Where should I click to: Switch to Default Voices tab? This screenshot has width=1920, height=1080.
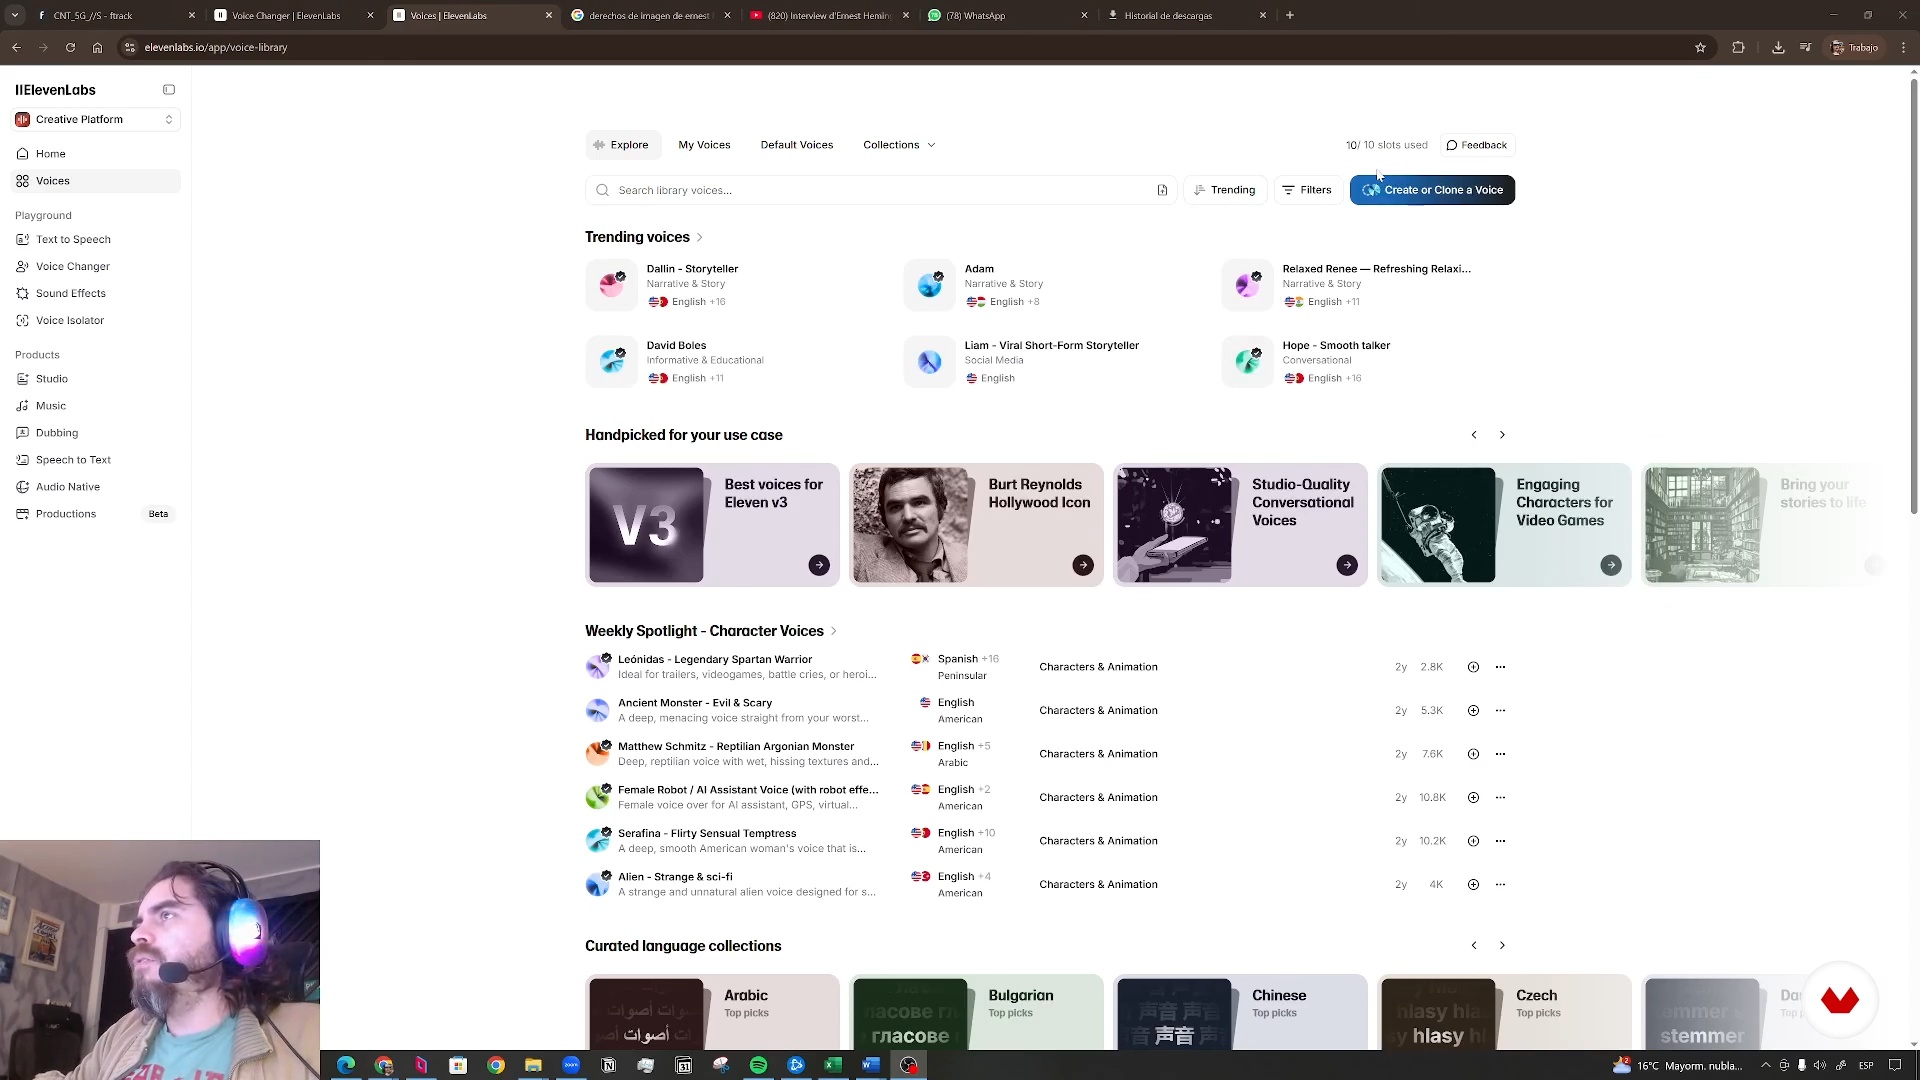tap(796, 145)
